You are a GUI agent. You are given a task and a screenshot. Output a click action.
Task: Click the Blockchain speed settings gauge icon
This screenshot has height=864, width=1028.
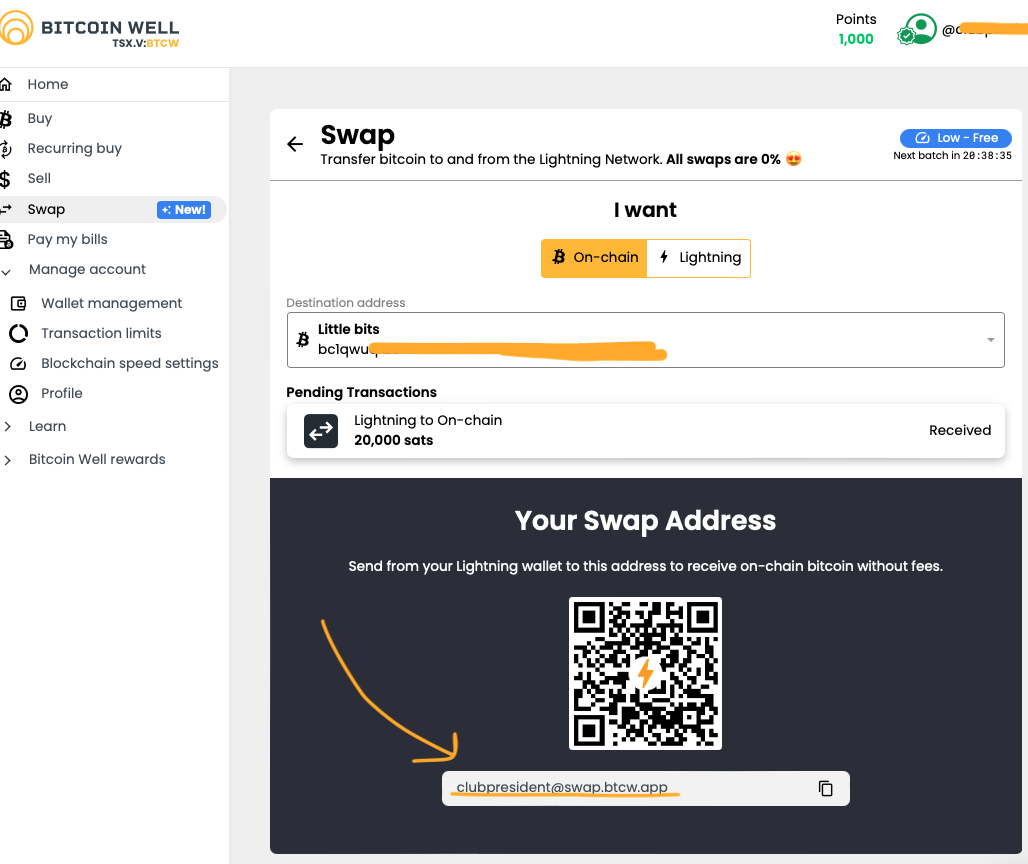[x=18, y=363]
